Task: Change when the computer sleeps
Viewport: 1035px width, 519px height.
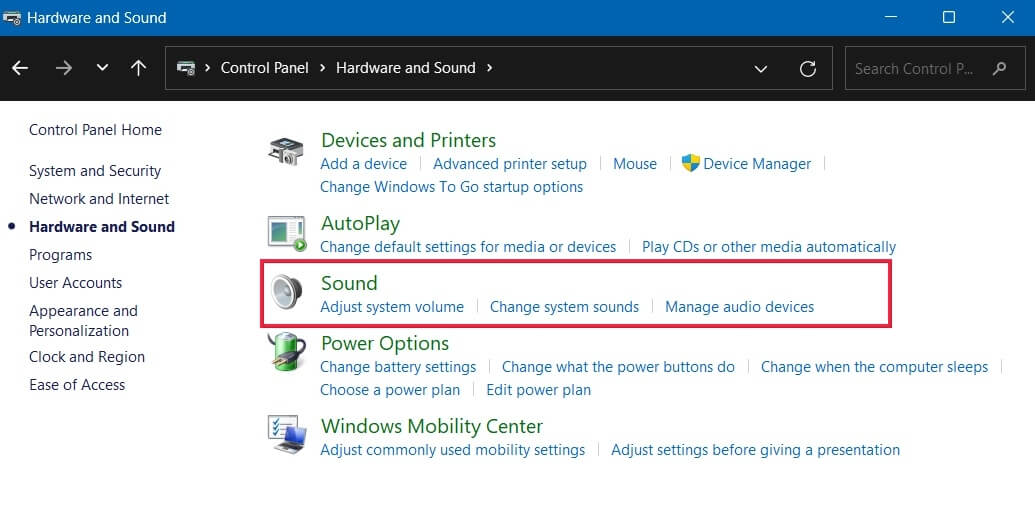Action: point(875,367)
